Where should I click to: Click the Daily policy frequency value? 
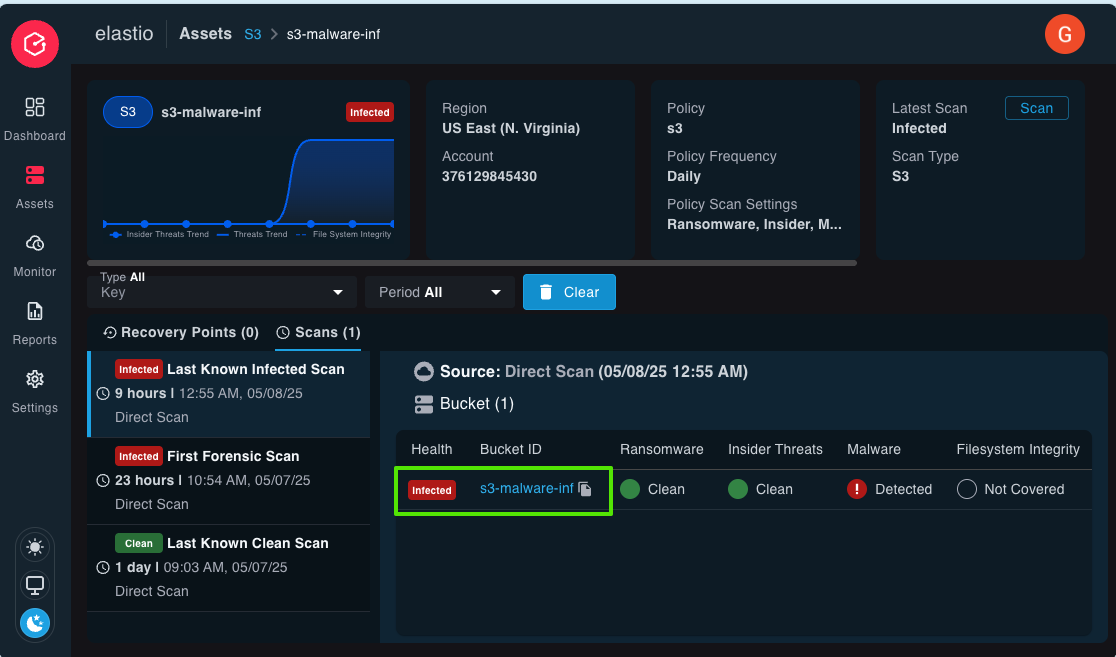pyautogui.click(x=684, y=177)
